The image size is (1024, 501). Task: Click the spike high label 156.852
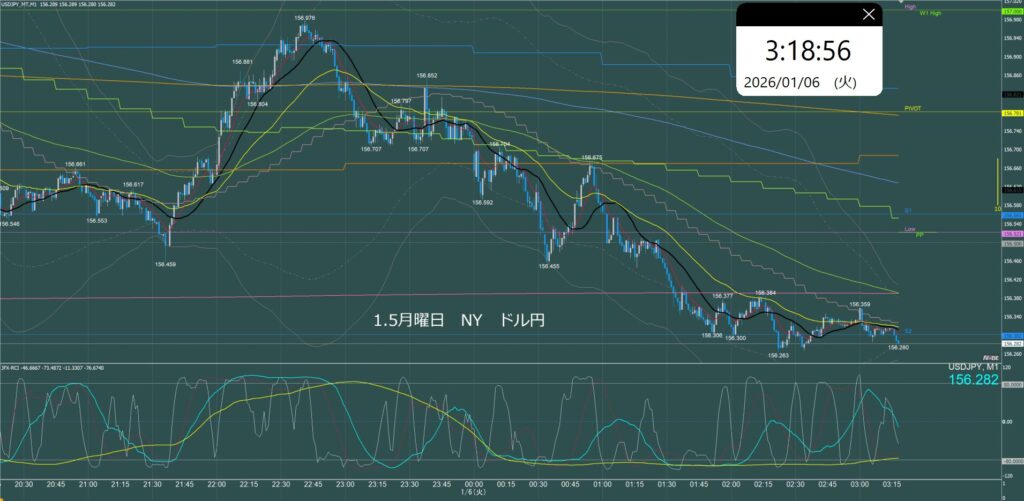[x=426, y=75]
